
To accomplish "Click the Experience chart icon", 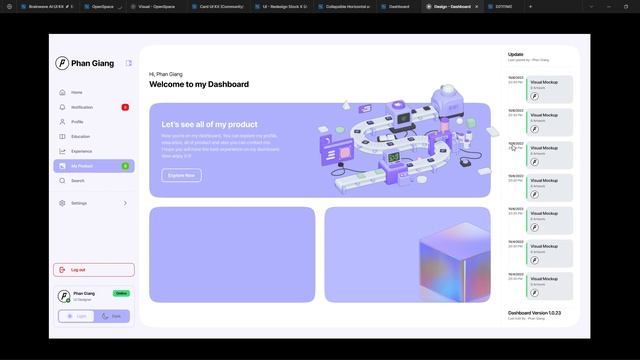I will click(62, 151).
